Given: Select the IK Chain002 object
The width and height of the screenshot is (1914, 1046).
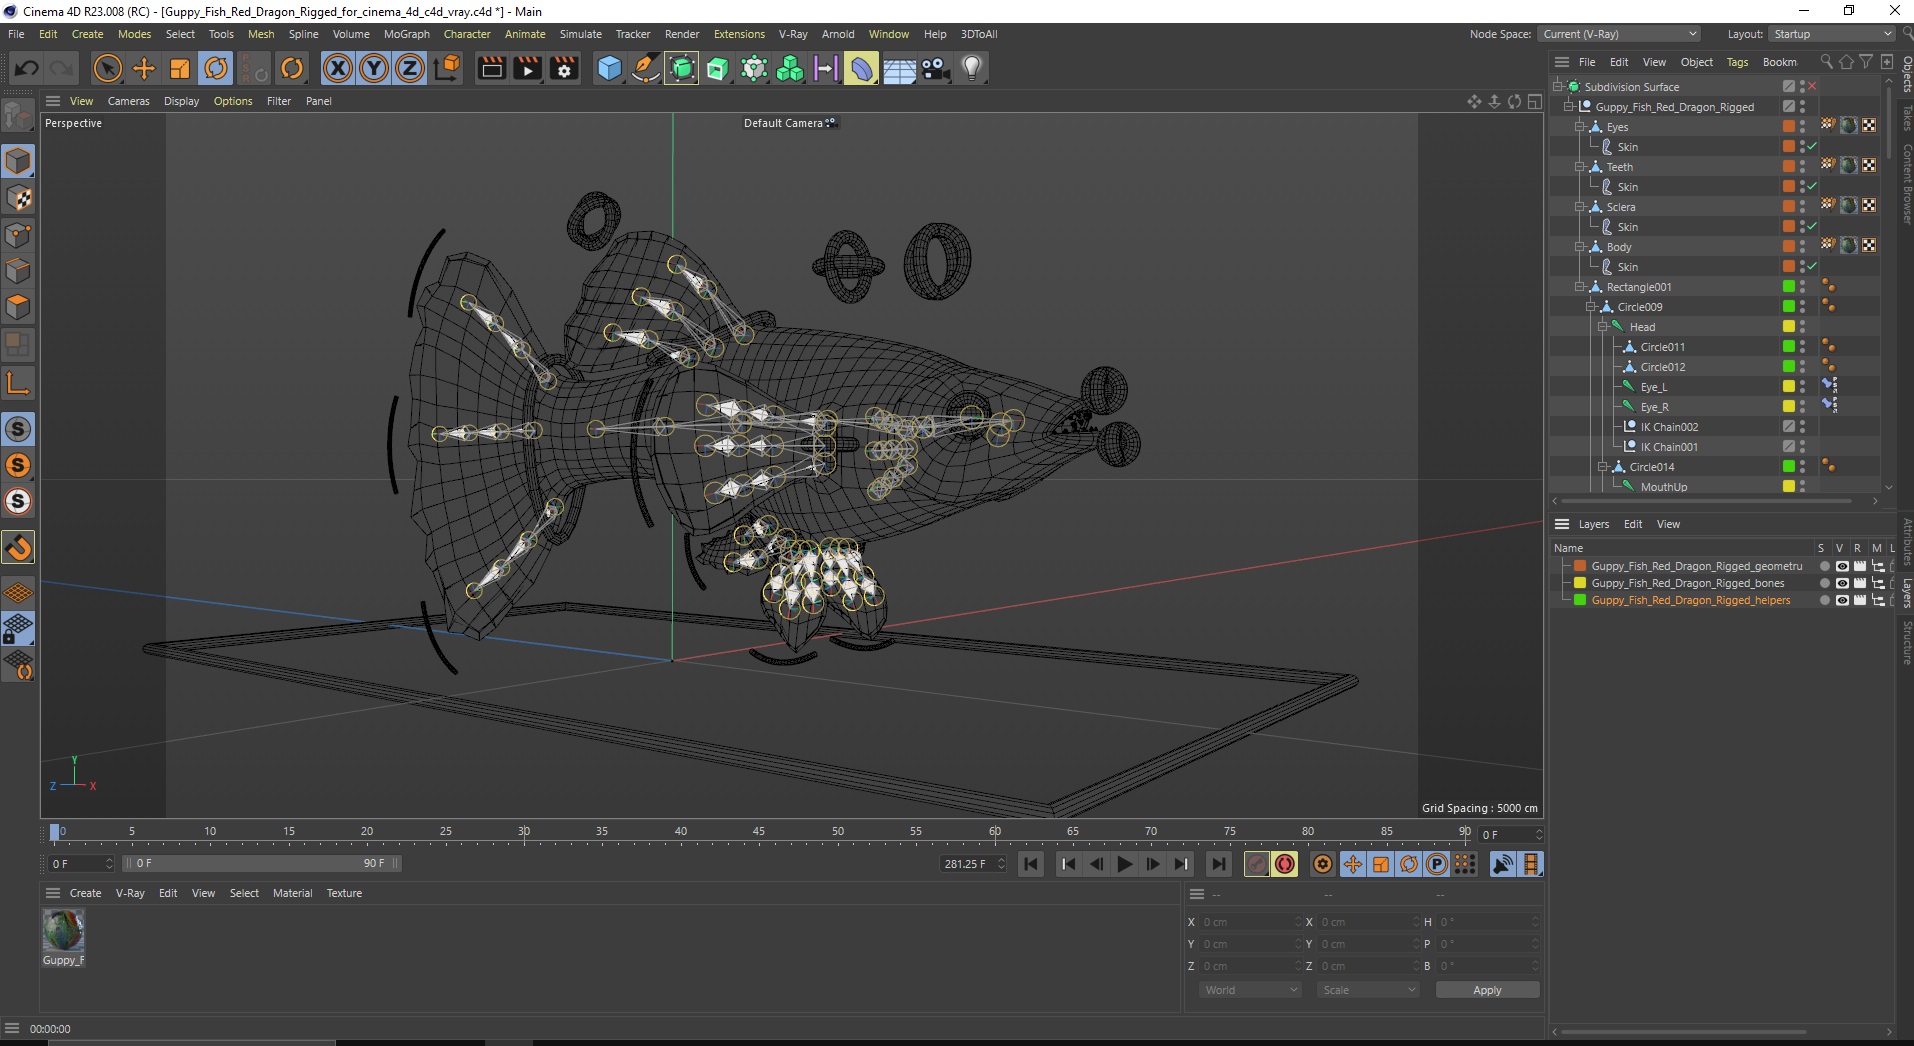Looking at the screenshot, I should pyautogui.click(x=1669, y=427).
